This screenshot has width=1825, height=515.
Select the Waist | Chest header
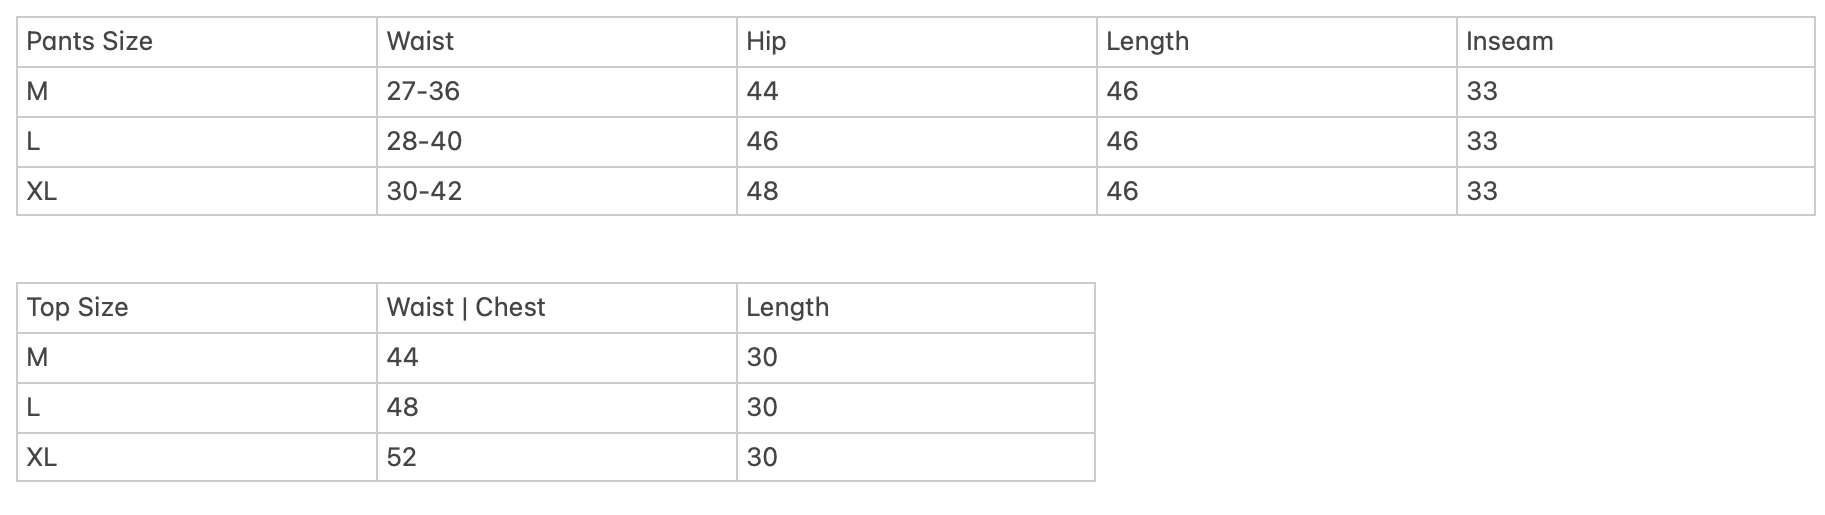466,308
